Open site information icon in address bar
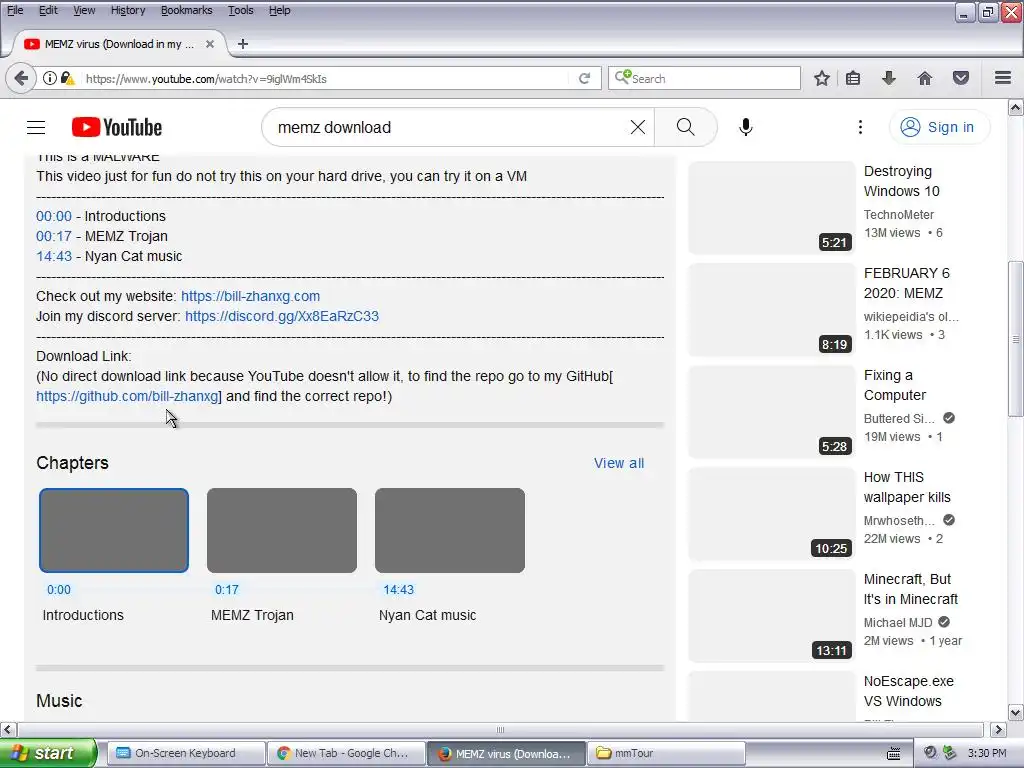1024x768 pixels. coord(50,78)
